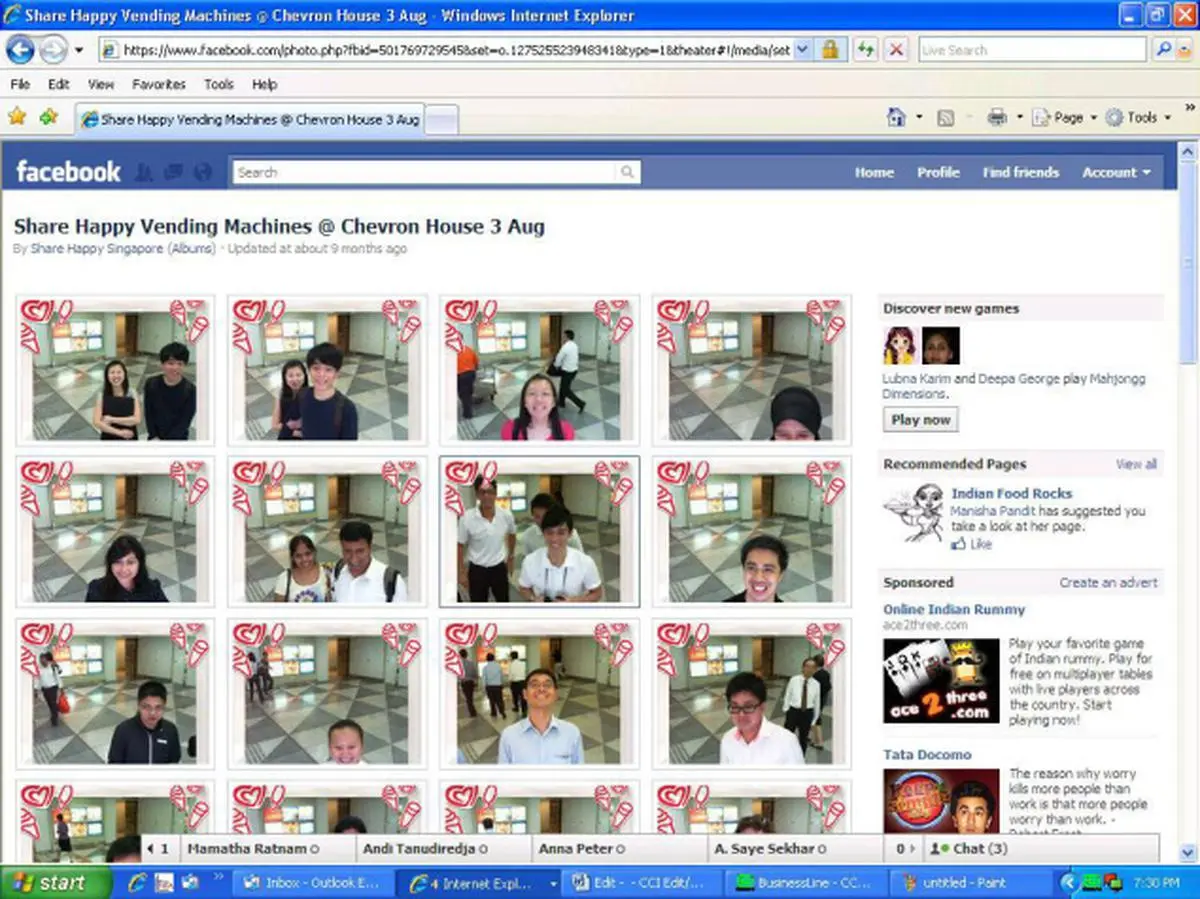Click the green Refresh page icon
The height and width of the screenshot is (899, 1200).
pyautogui.click(x=866, y=50)
